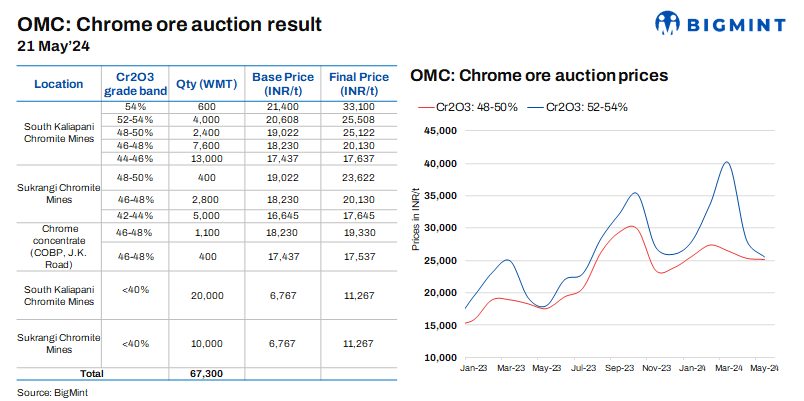Screen dimensions: 804x401
Task: Click the Source: BigMint footnote
Action: [x=55, y=391]
